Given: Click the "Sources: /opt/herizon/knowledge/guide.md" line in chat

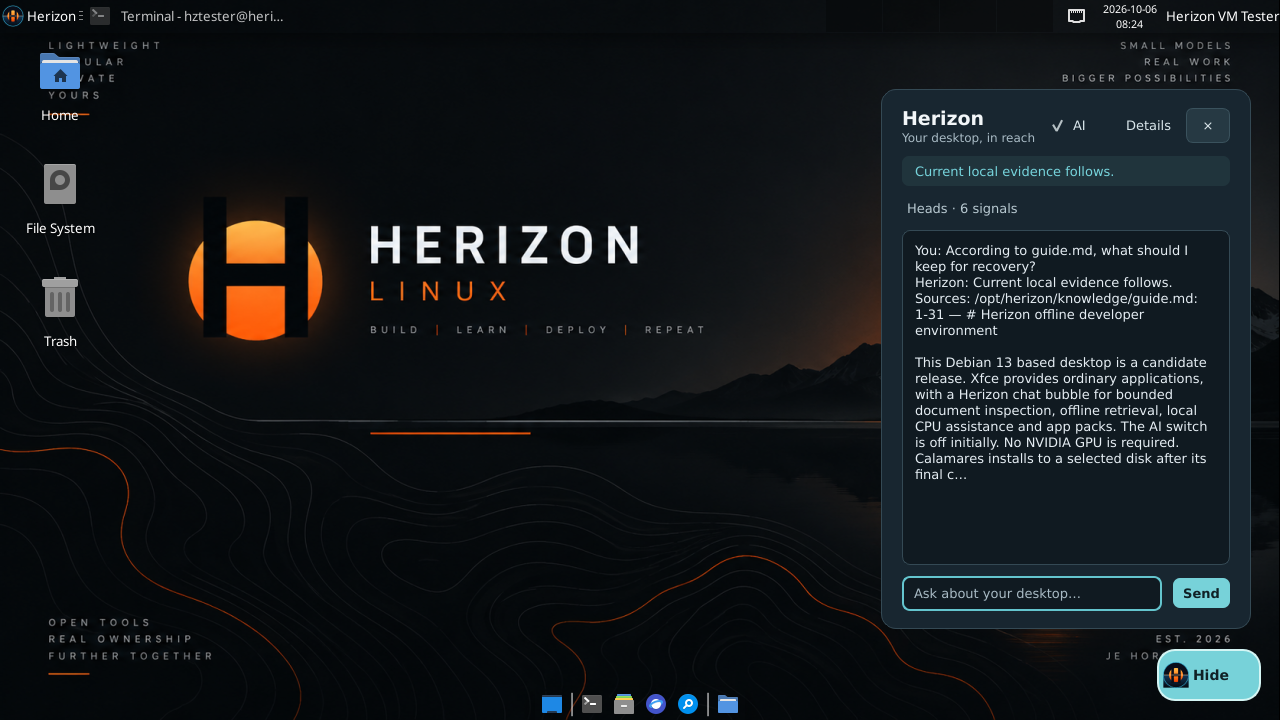Looking at the screenshot, I should point(1056,298).
